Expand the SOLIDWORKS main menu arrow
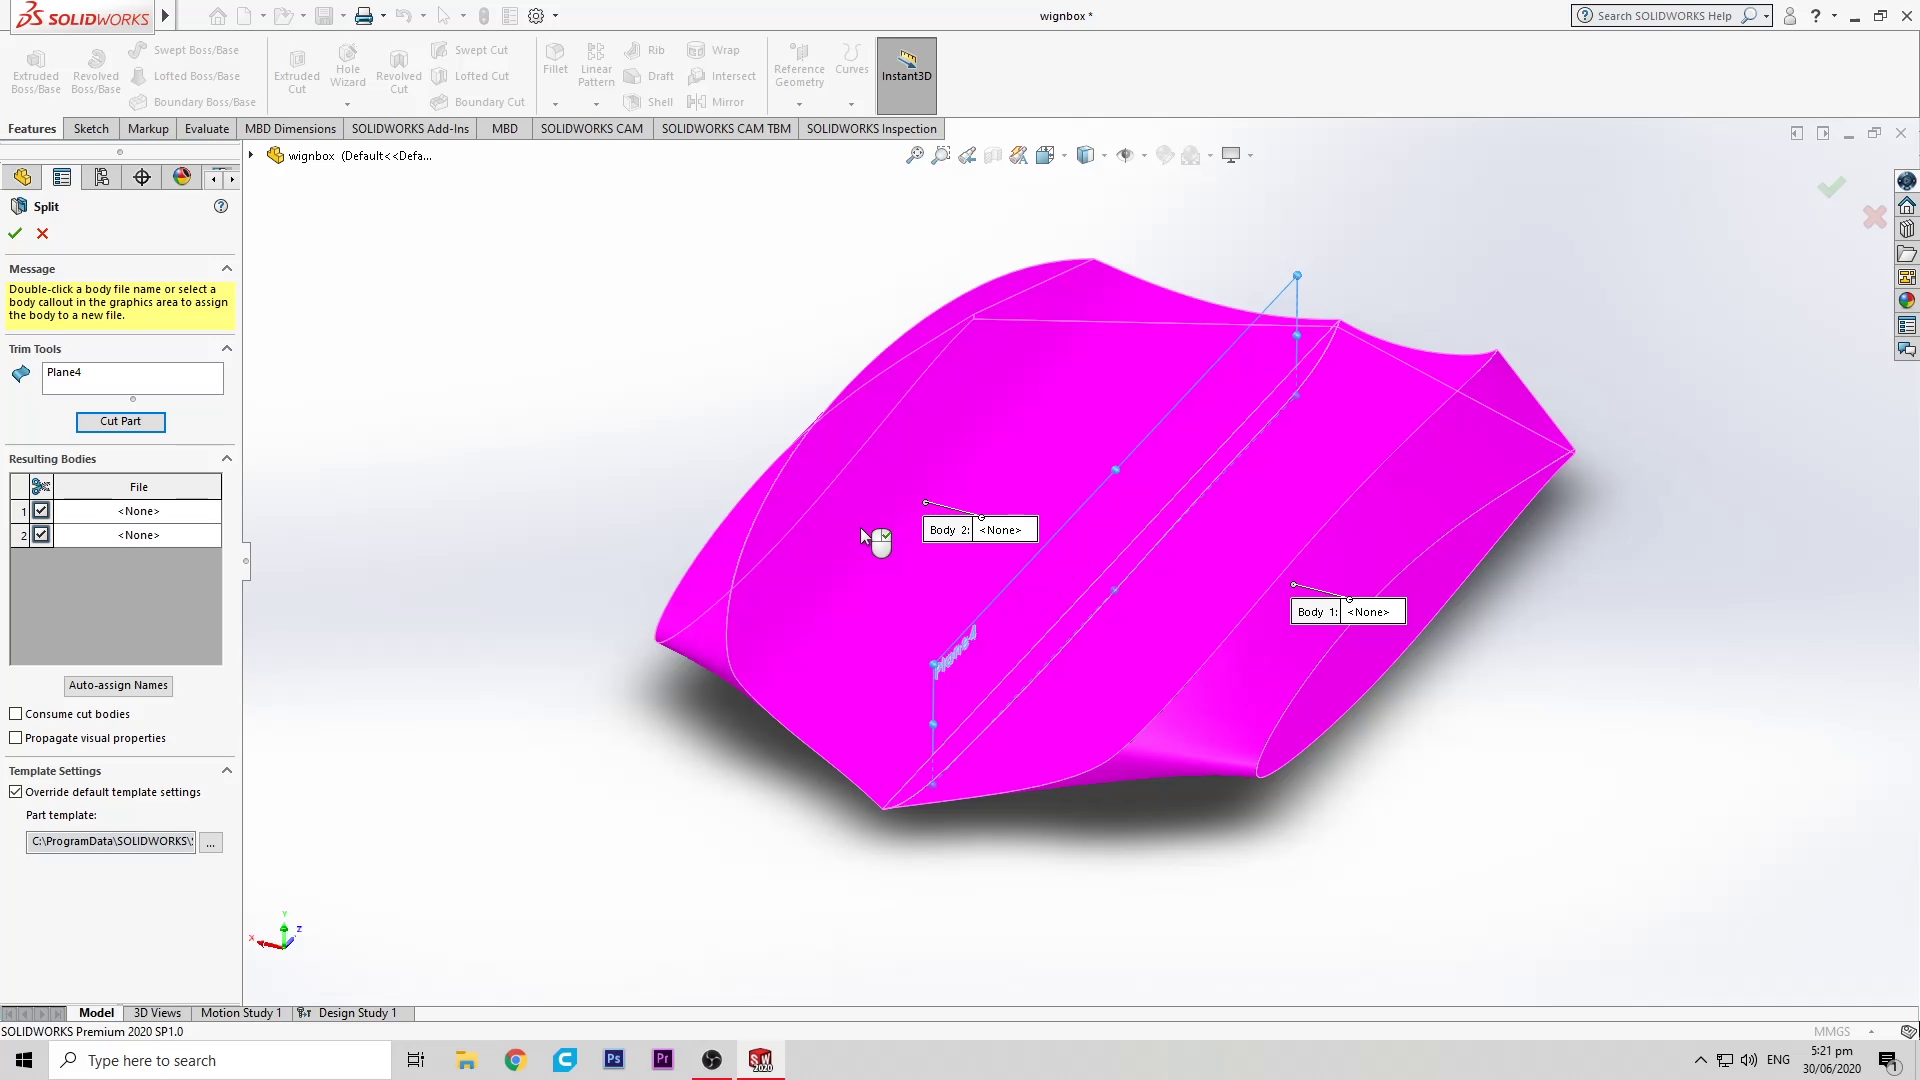 pyautogui.click(x=165, y=16)
